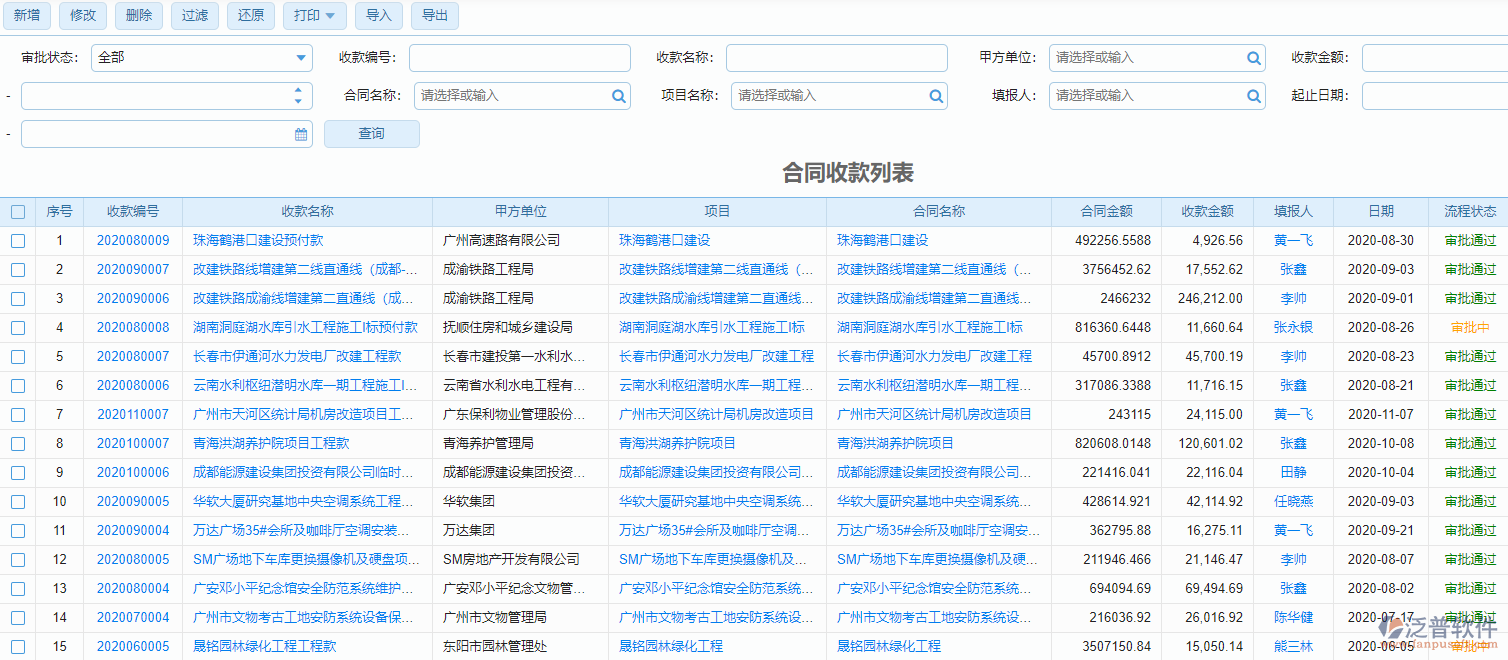Click the 删除 delete button

[138, 16]
